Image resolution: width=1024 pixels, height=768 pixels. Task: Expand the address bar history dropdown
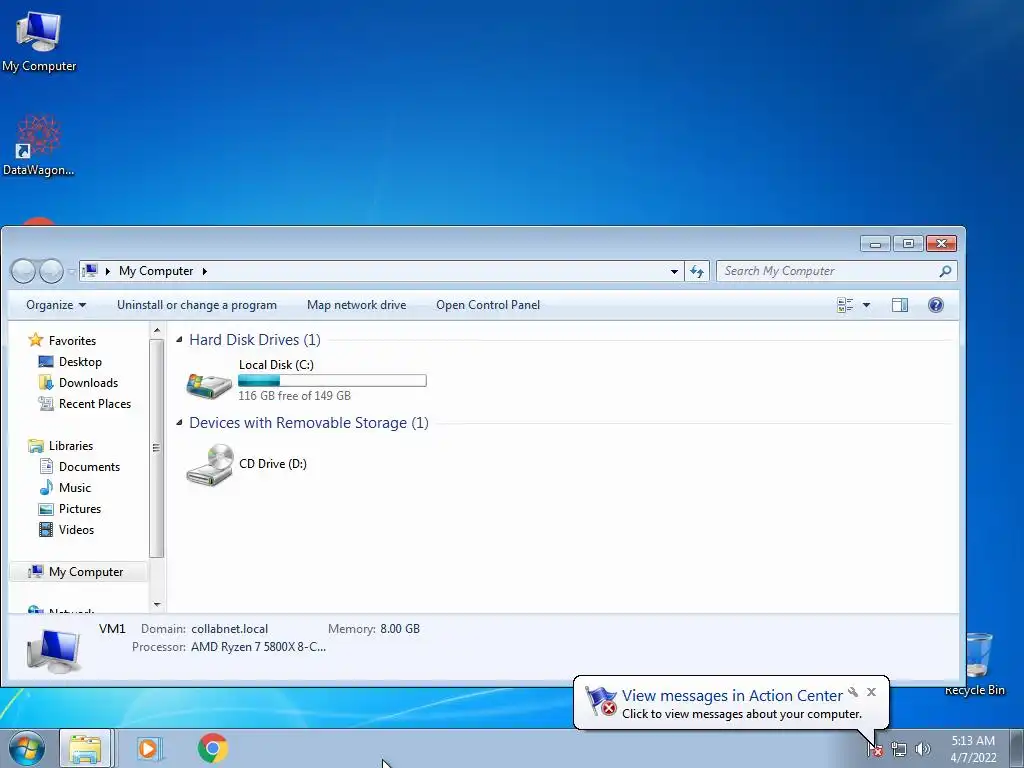click(674, 271)
